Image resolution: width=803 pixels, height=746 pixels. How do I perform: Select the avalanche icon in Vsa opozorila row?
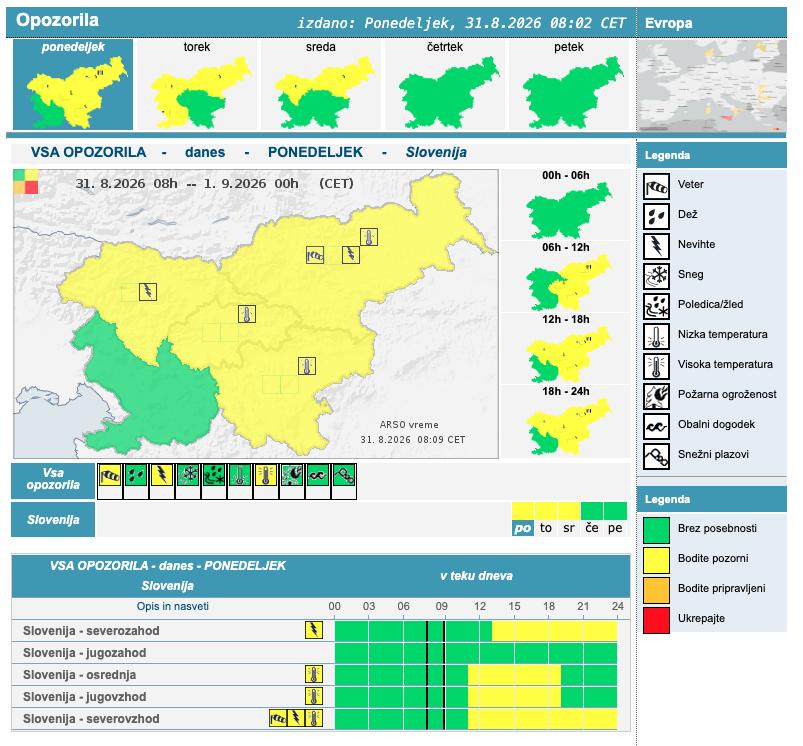click(344, 475)
